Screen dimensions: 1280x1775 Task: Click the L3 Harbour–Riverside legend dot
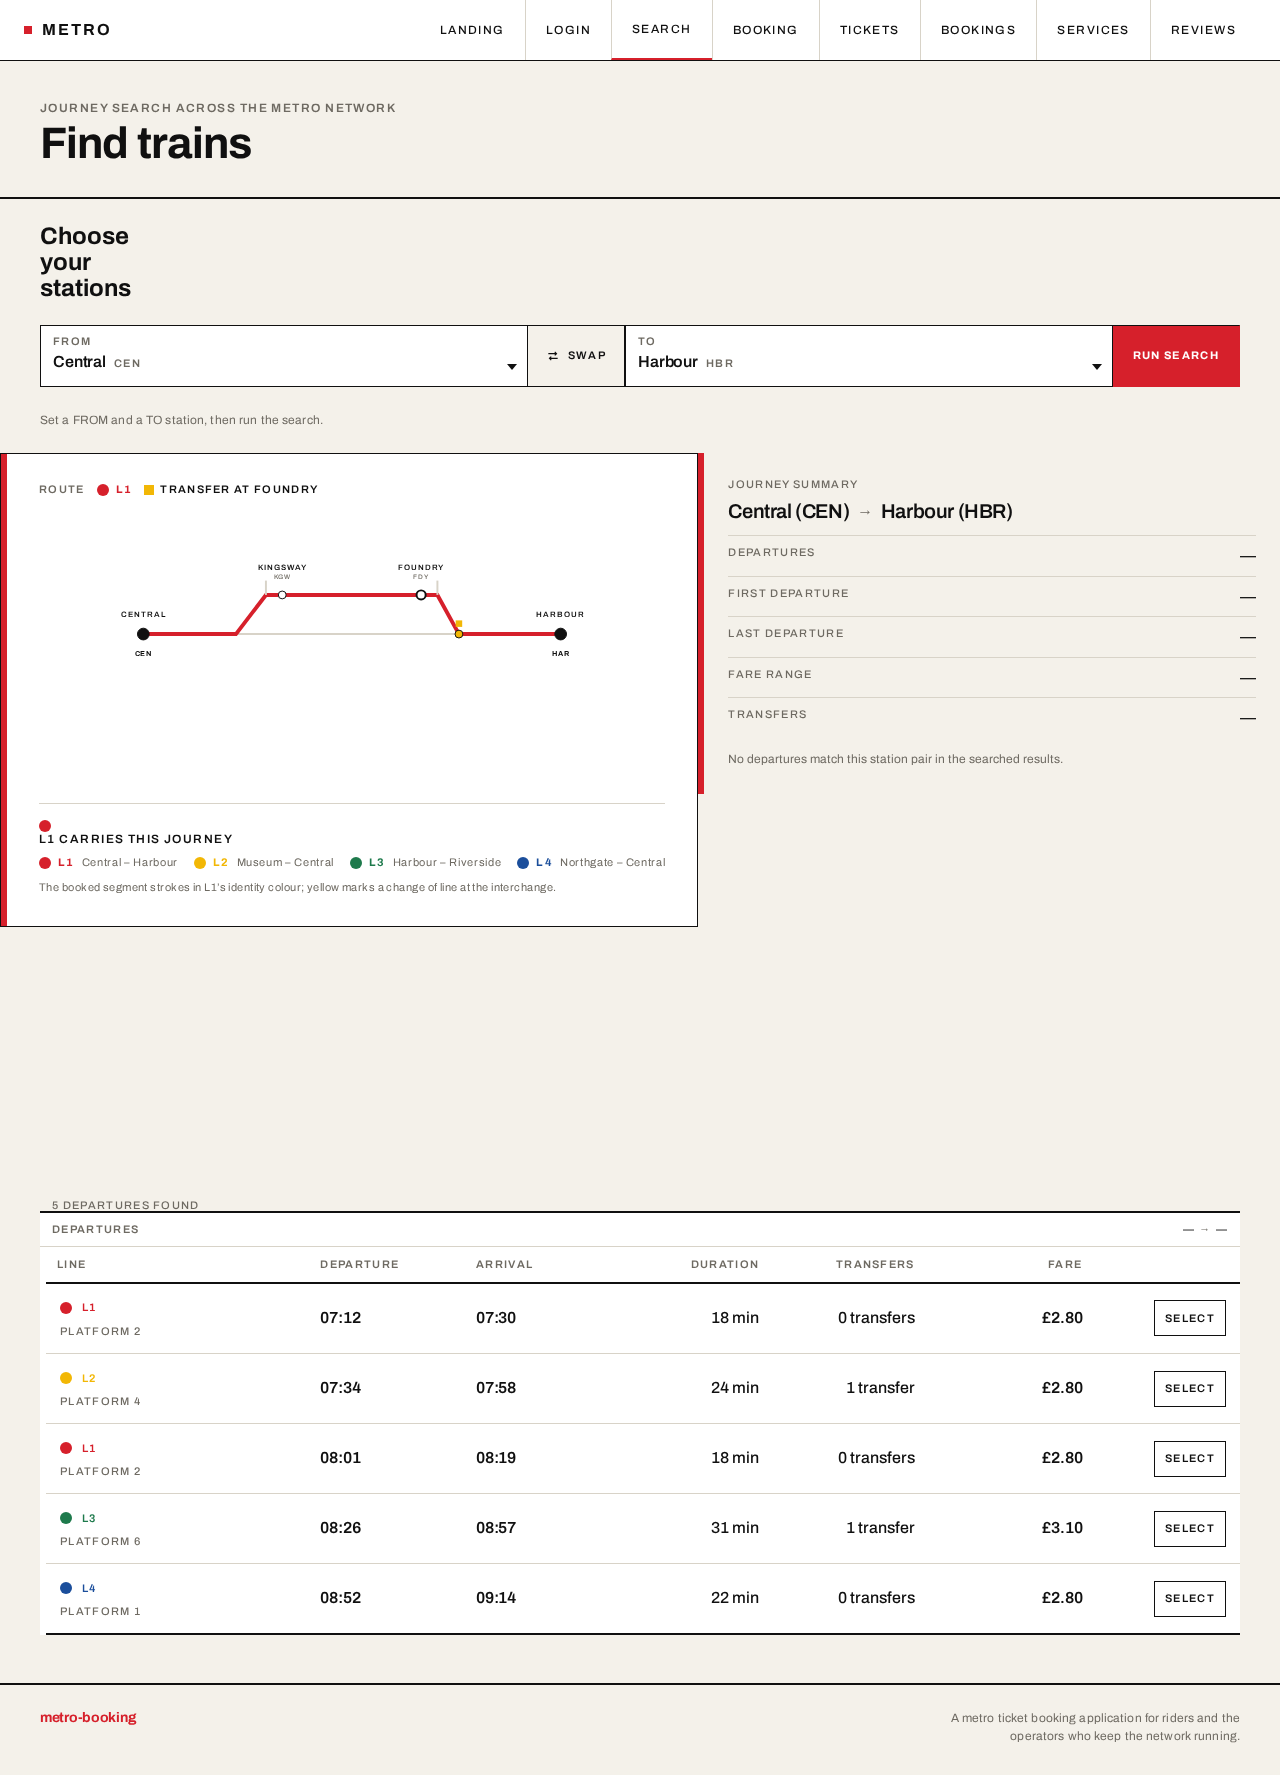pos(356,863)
